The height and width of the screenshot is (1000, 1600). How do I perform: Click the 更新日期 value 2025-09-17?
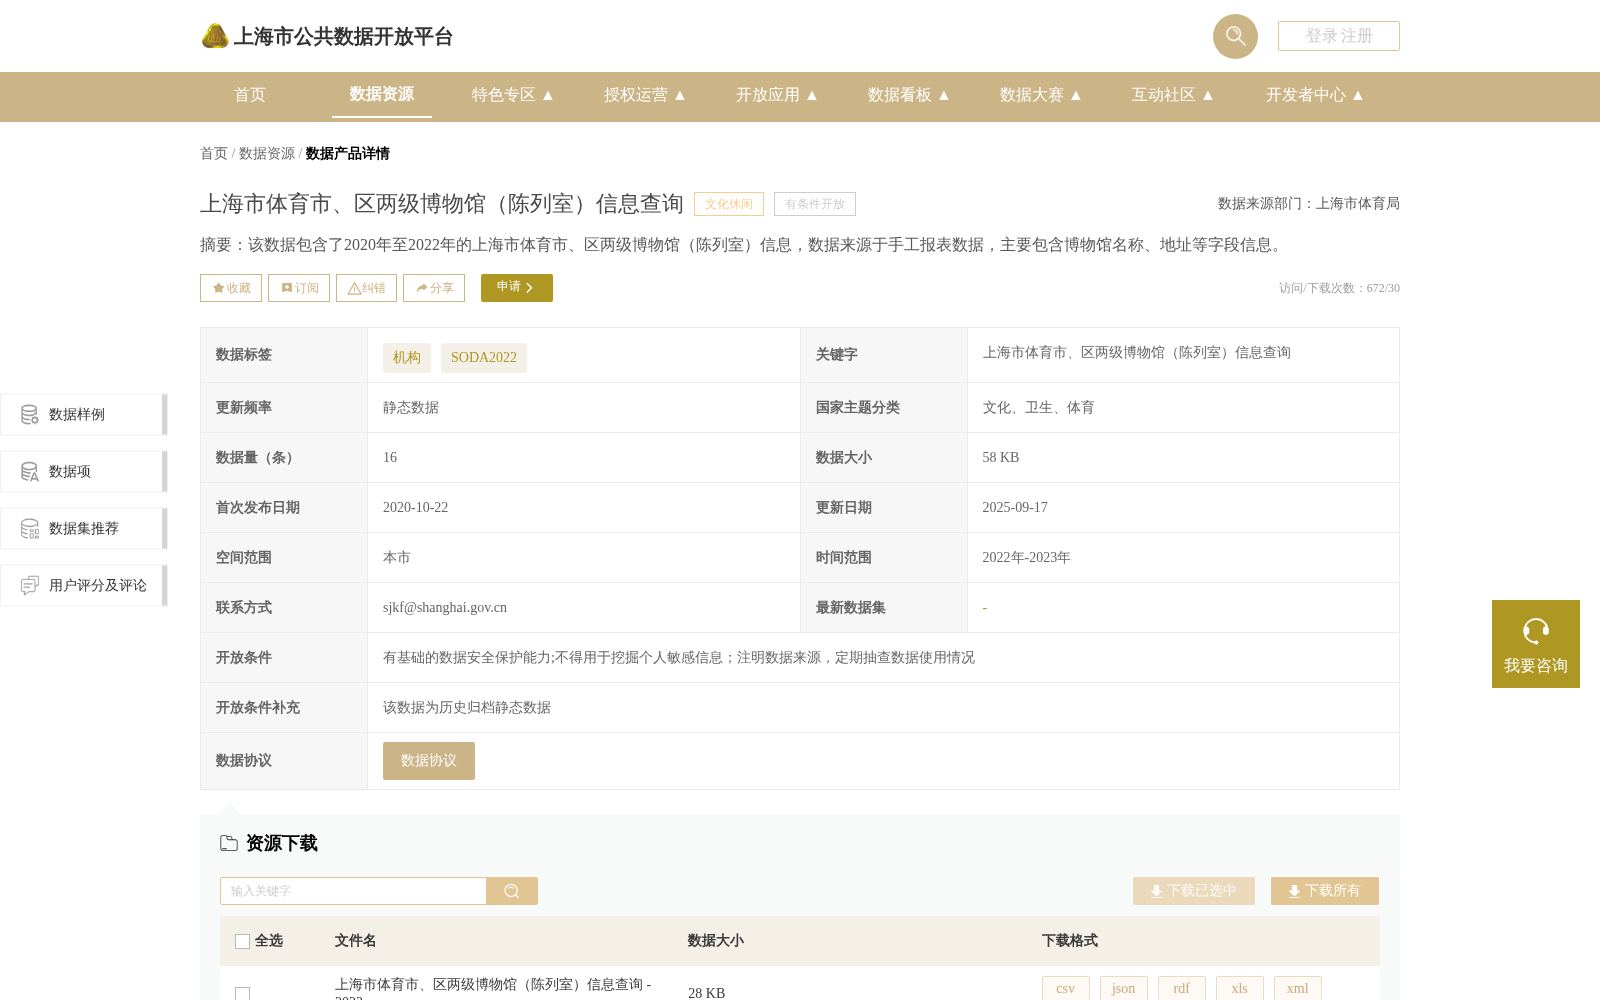1015,508
